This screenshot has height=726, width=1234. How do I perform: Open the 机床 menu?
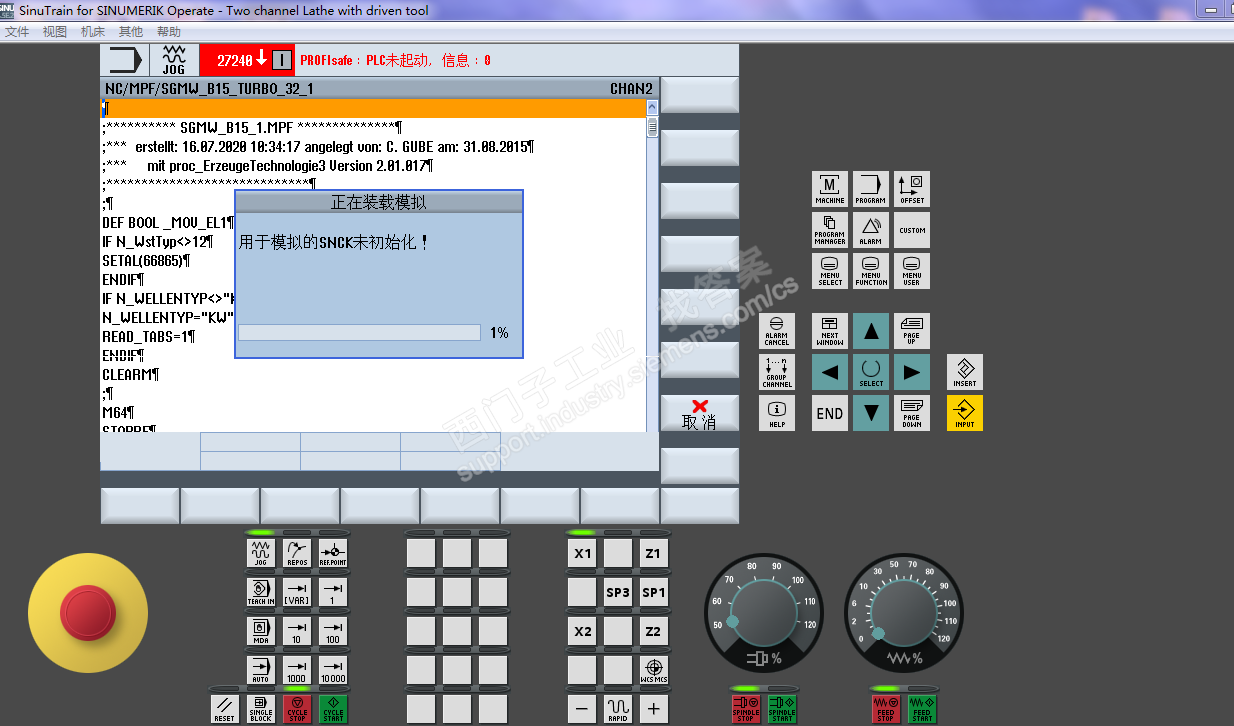click(93, 32)
